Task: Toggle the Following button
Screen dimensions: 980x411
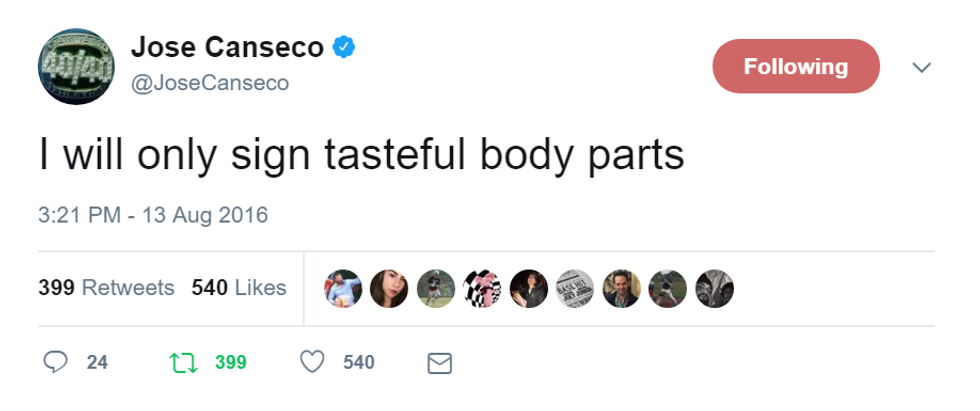Action: pyautogui.click(x=795, y=67)
